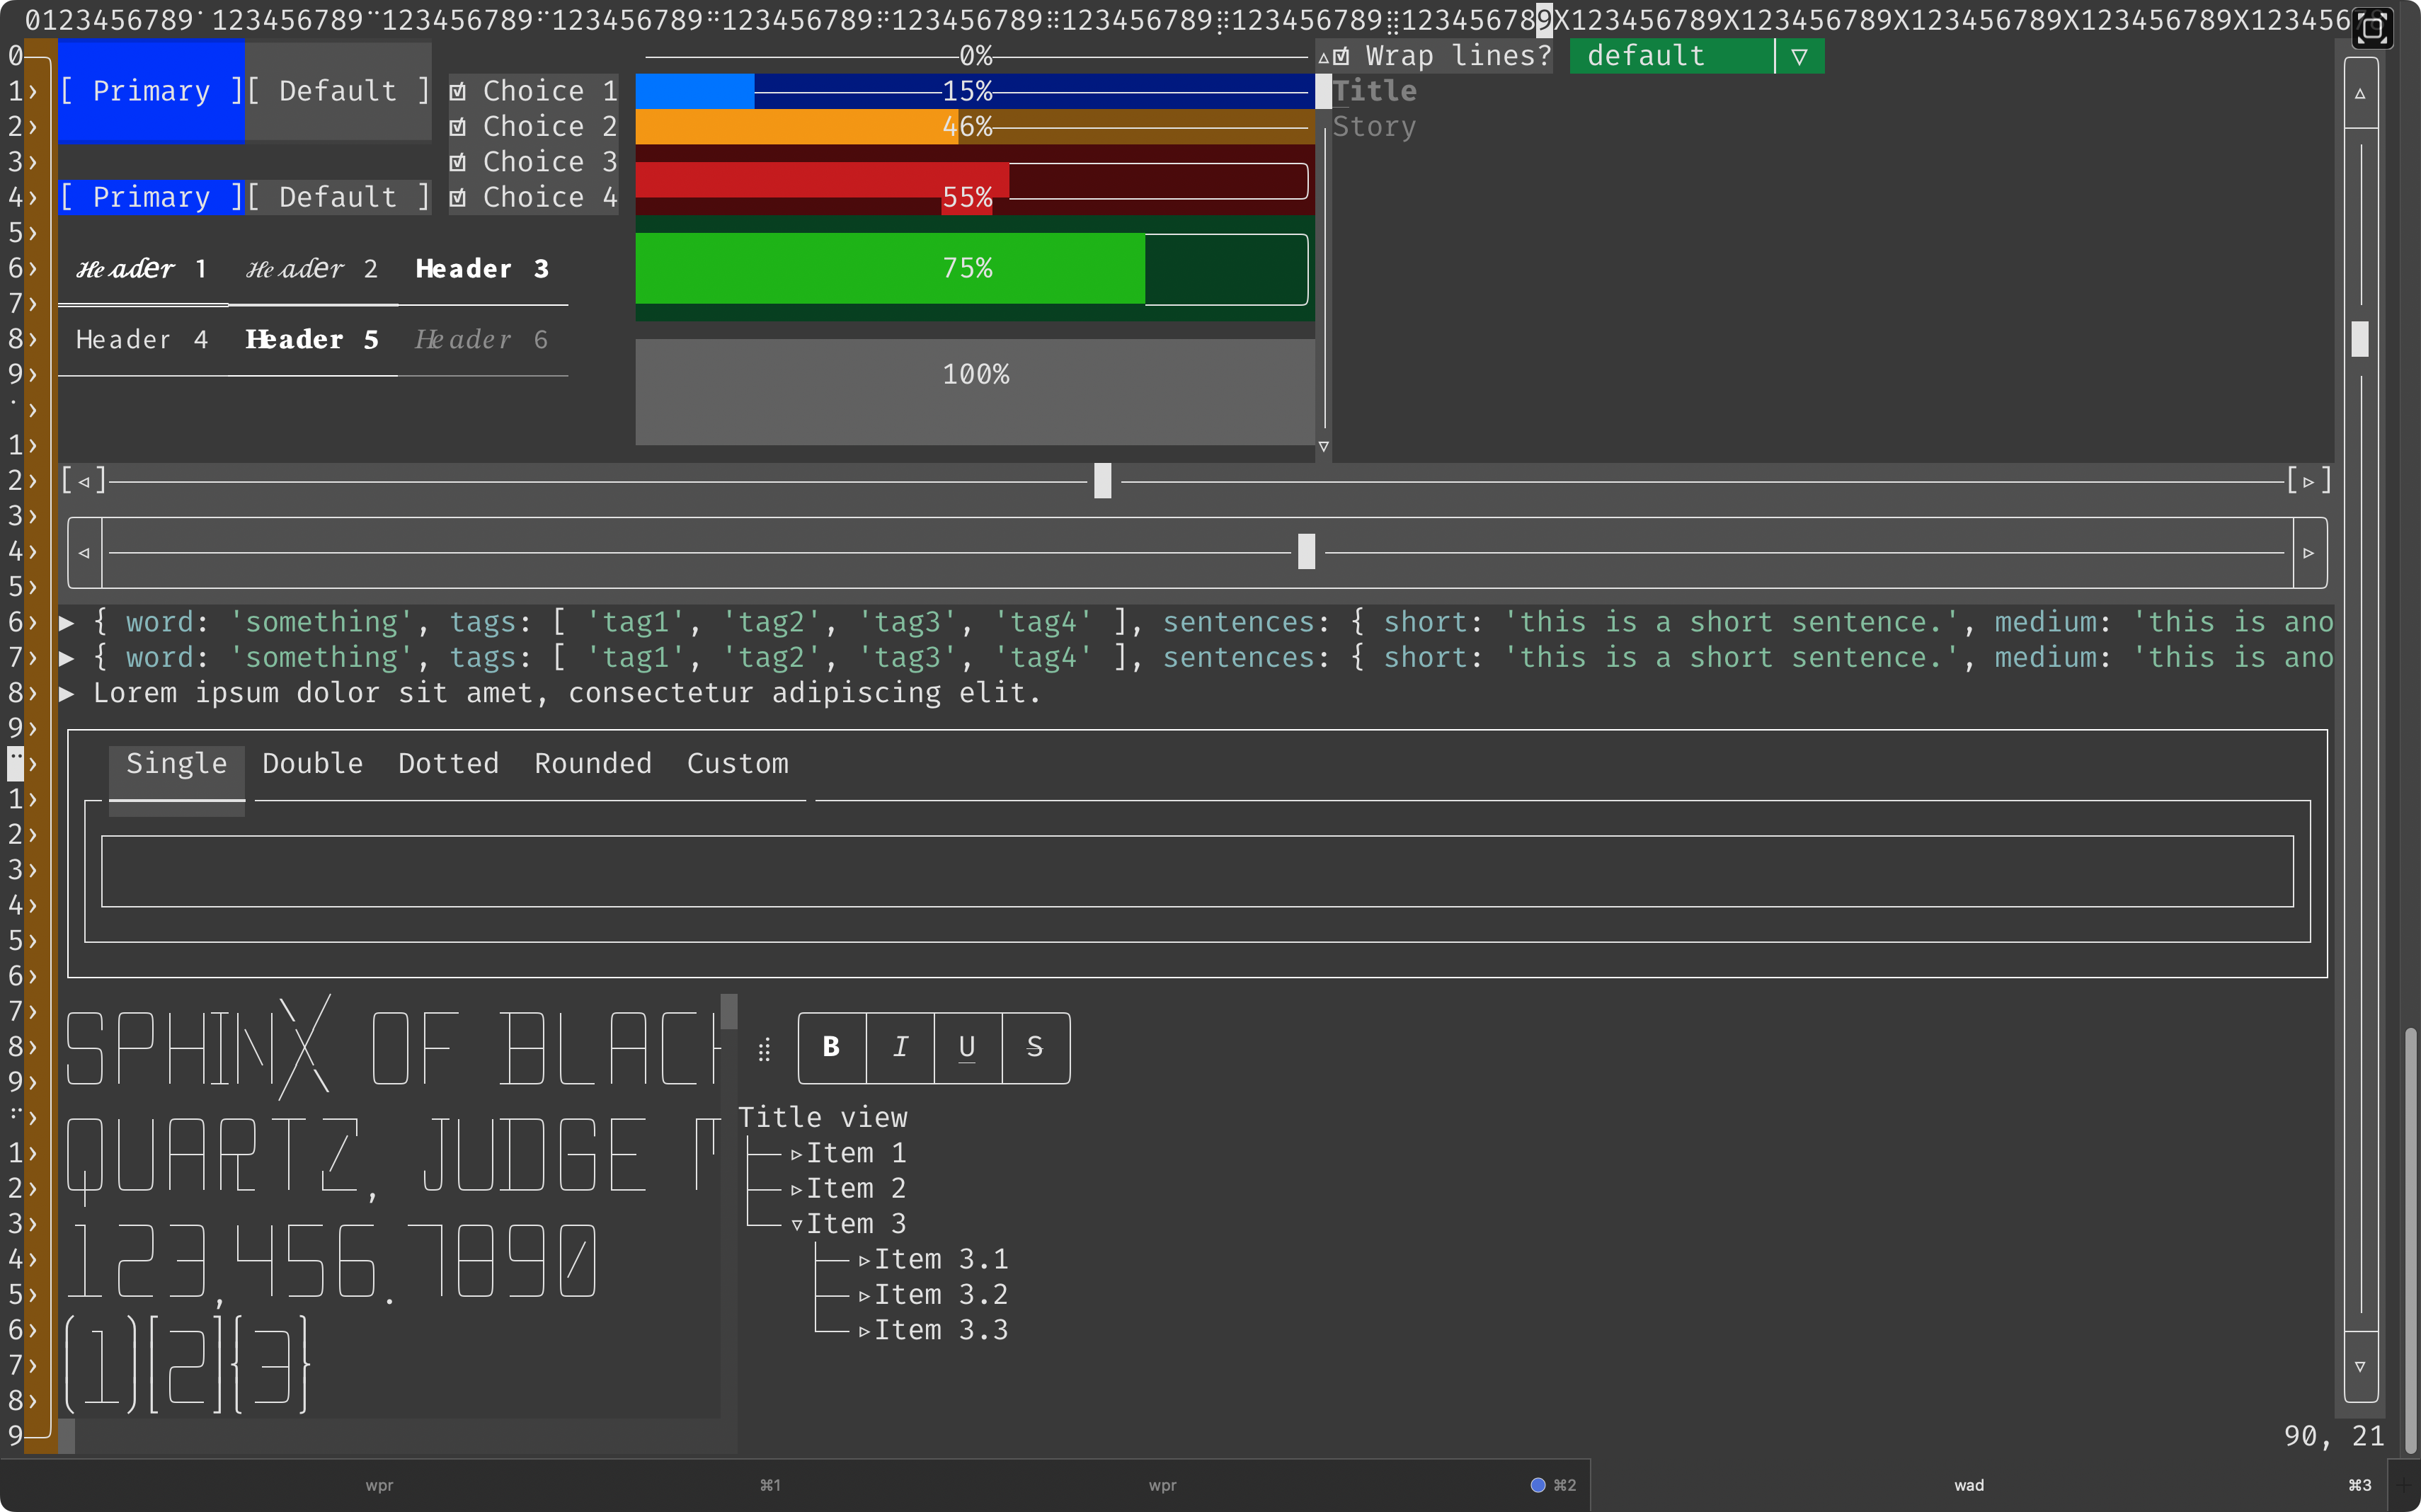Click the drag handle beside formatting buttons
The width and height of the screenshot is (2421, 1512).
pos(764,1050)
